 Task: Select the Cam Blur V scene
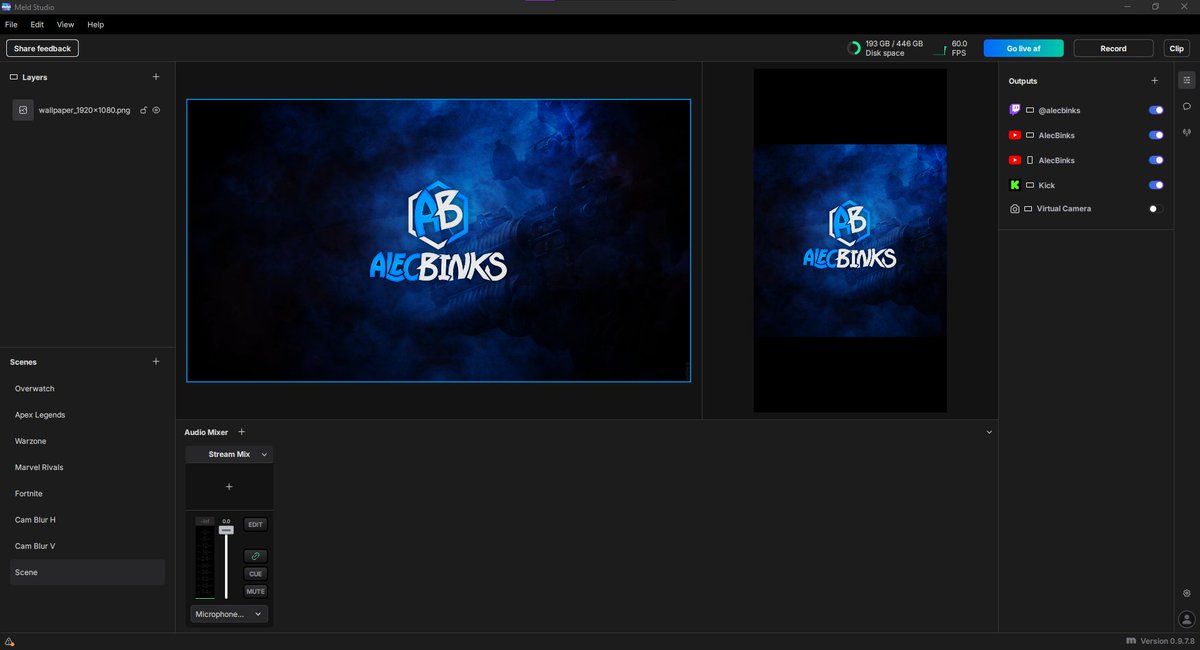click(x=87, y=546)
